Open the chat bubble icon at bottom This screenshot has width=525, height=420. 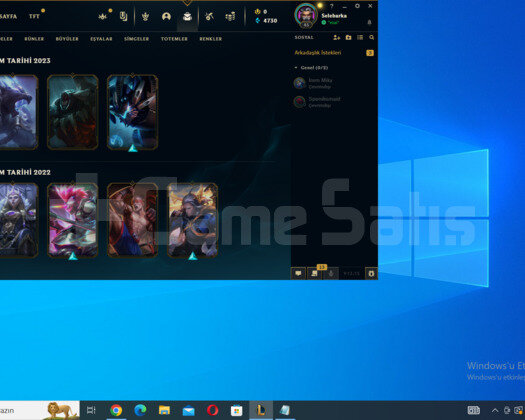[x=298, y=274]
